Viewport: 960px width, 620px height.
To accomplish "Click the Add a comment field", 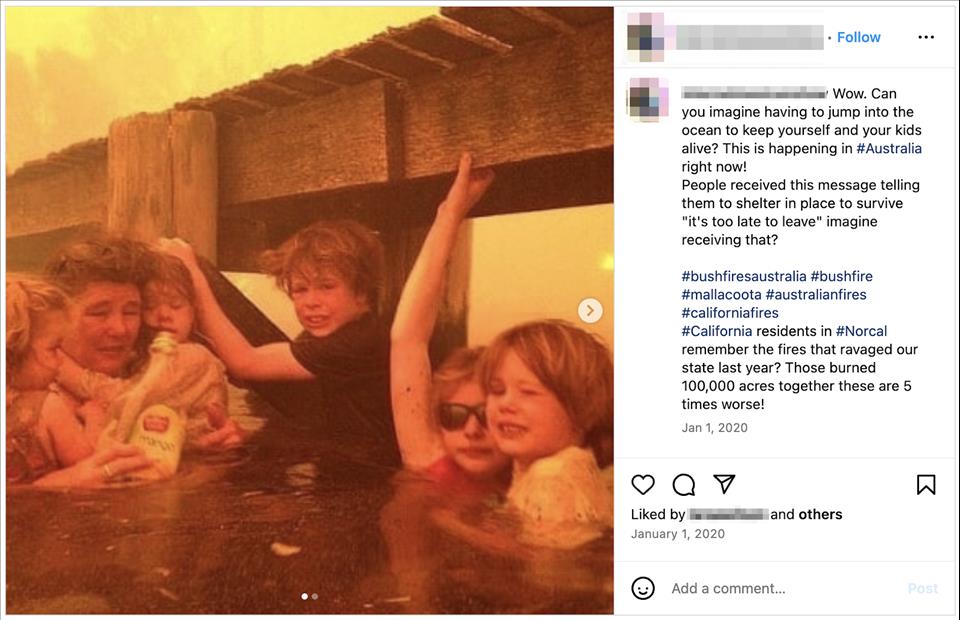I will pos(780,588).
